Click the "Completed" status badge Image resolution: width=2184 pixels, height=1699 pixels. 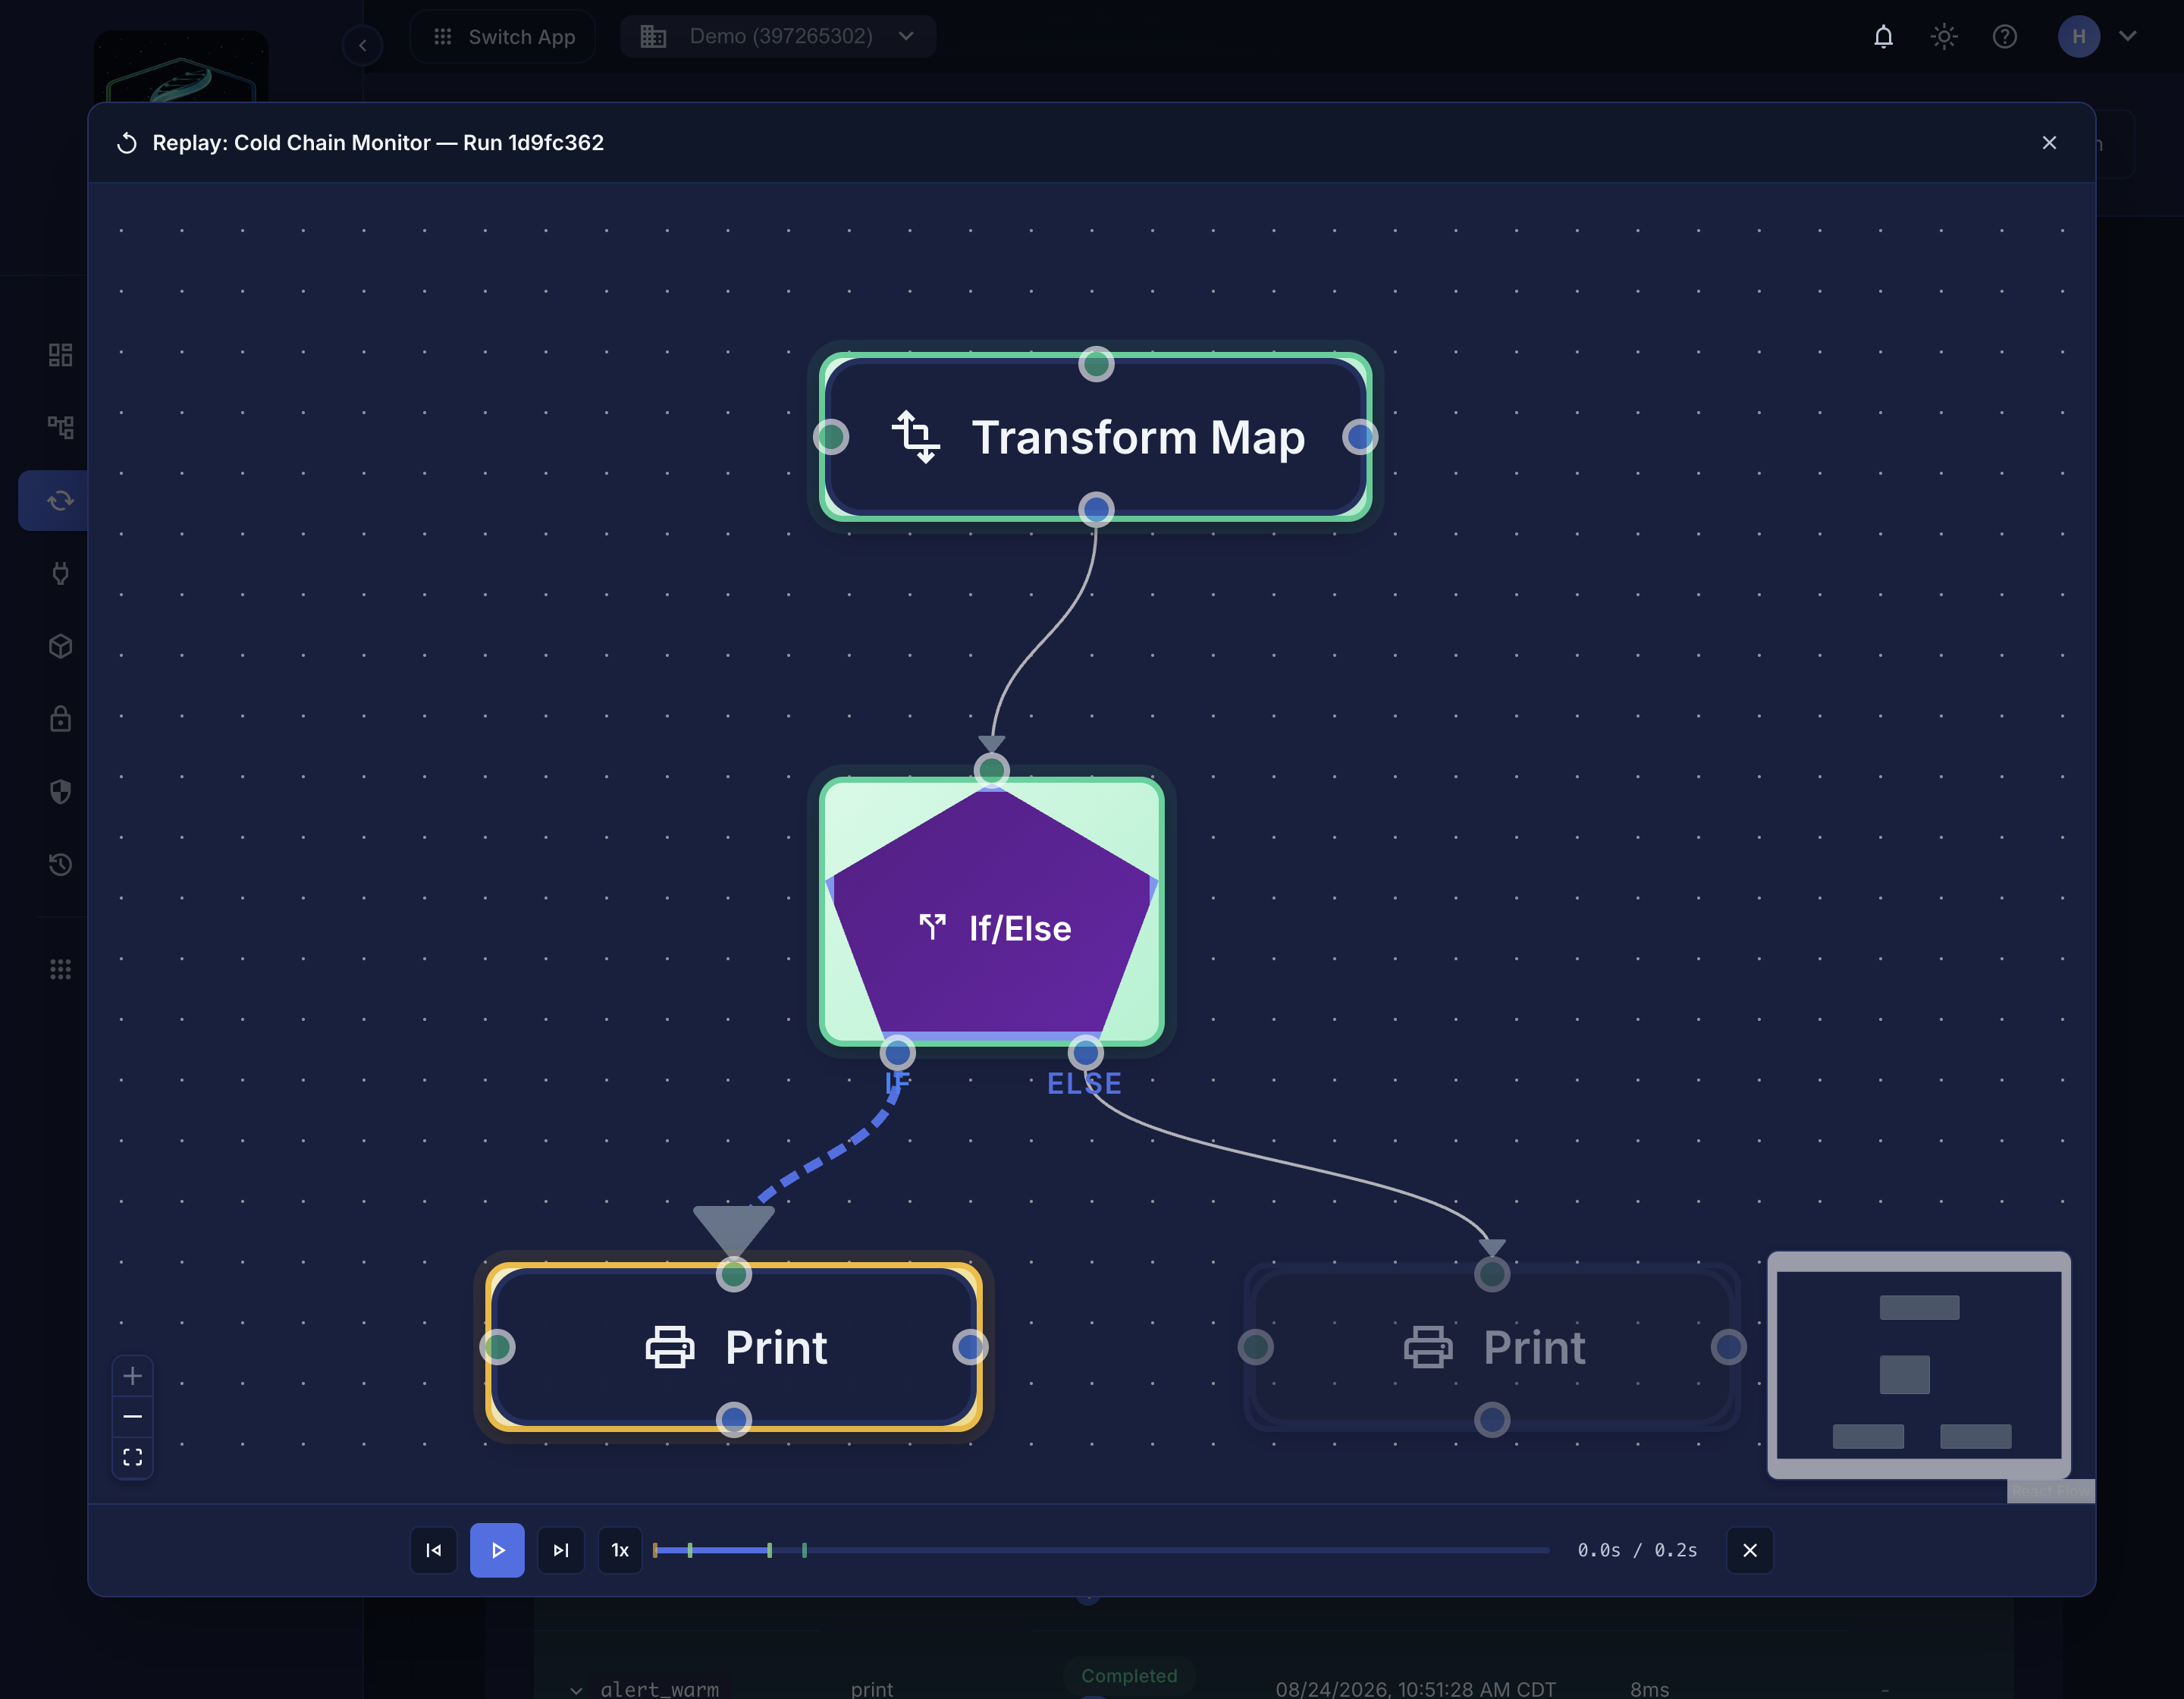(1129, 1676)
